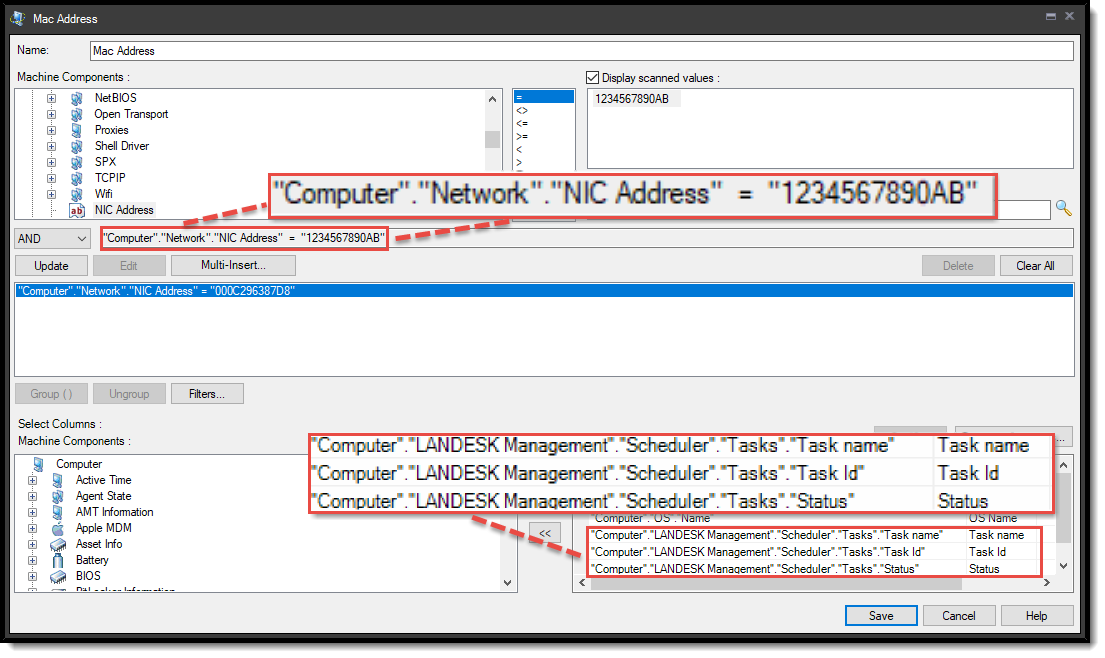Click the Wifi component icon
Image resolution: width=1105 pixels, height=658 pixels.
tap(76, 194)
